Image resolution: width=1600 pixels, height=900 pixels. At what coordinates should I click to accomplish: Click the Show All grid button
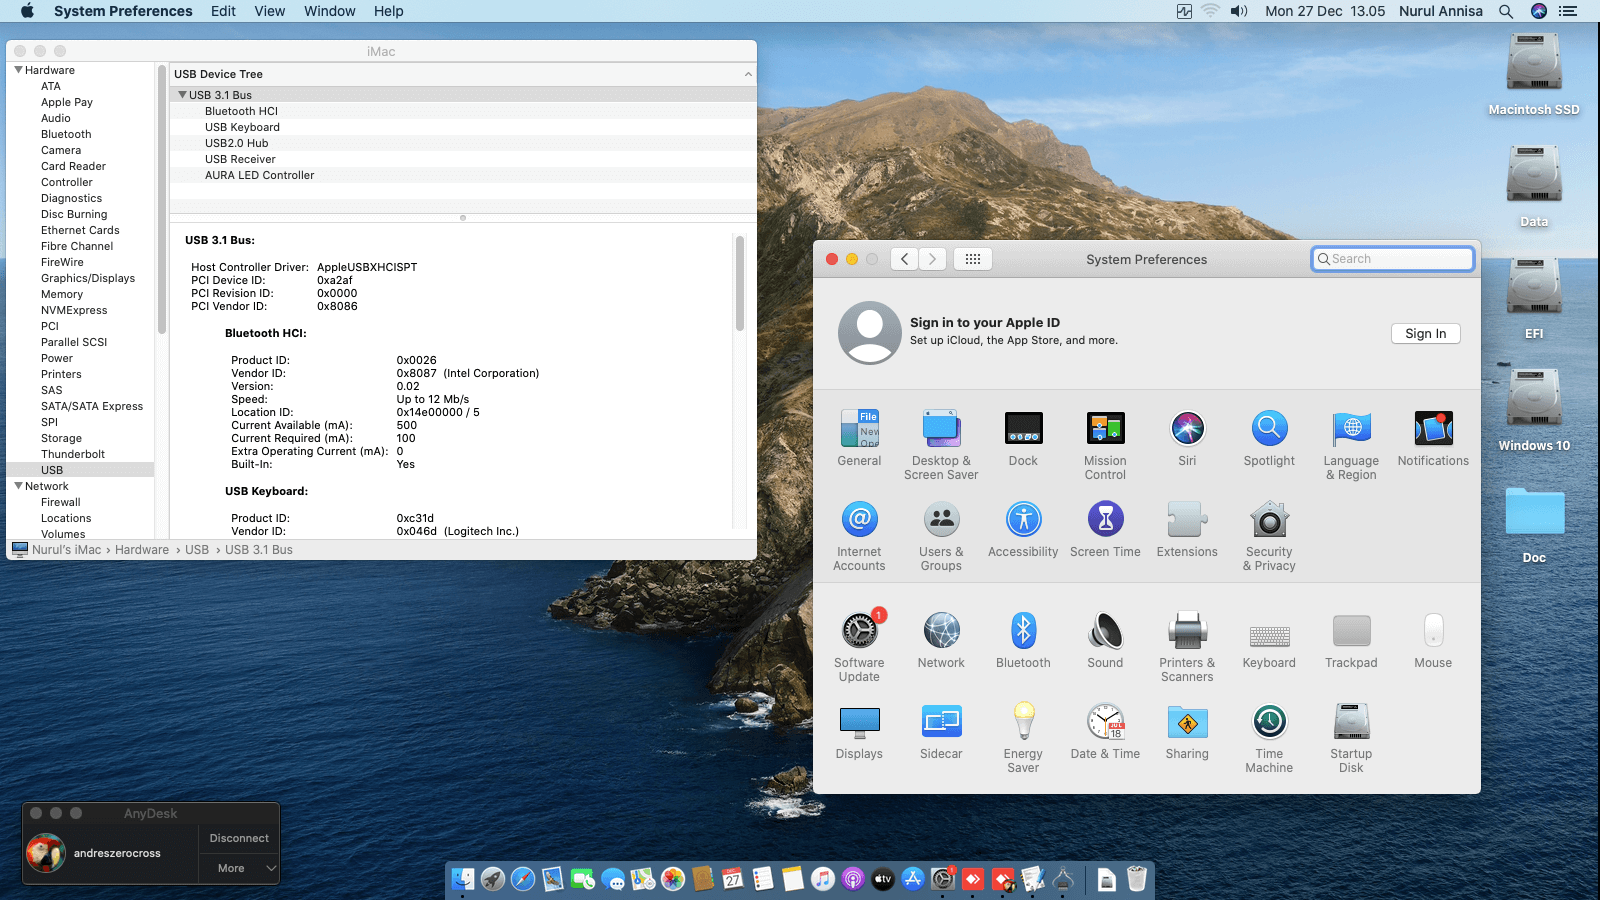(973, 259)
